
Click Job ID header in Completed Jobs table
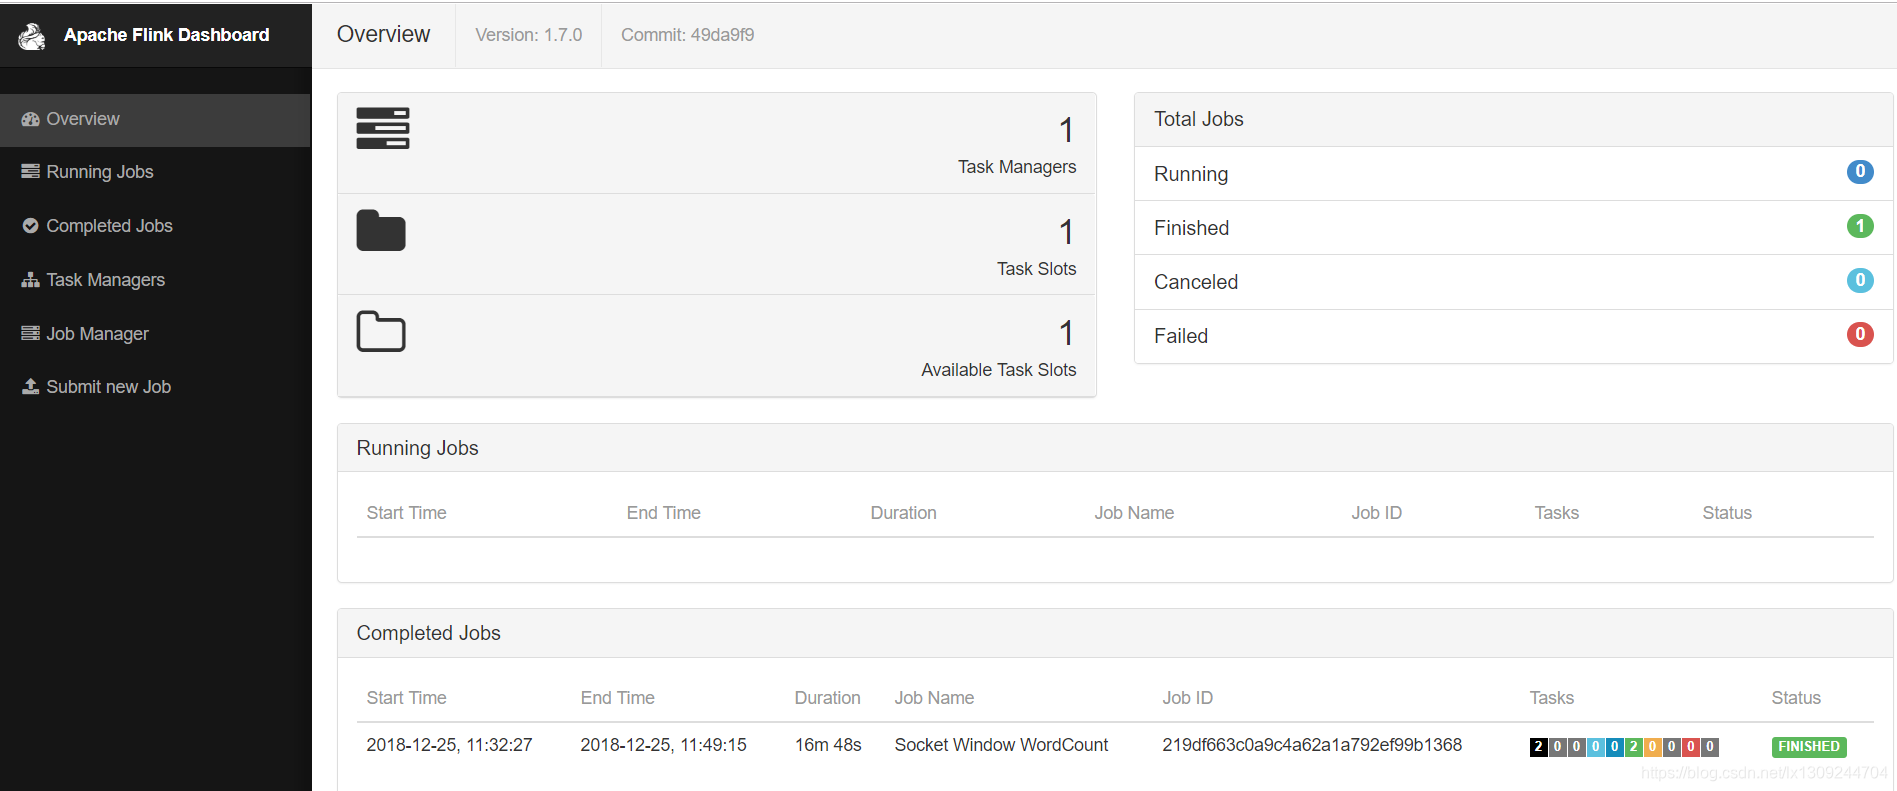tap(1187, 698)
